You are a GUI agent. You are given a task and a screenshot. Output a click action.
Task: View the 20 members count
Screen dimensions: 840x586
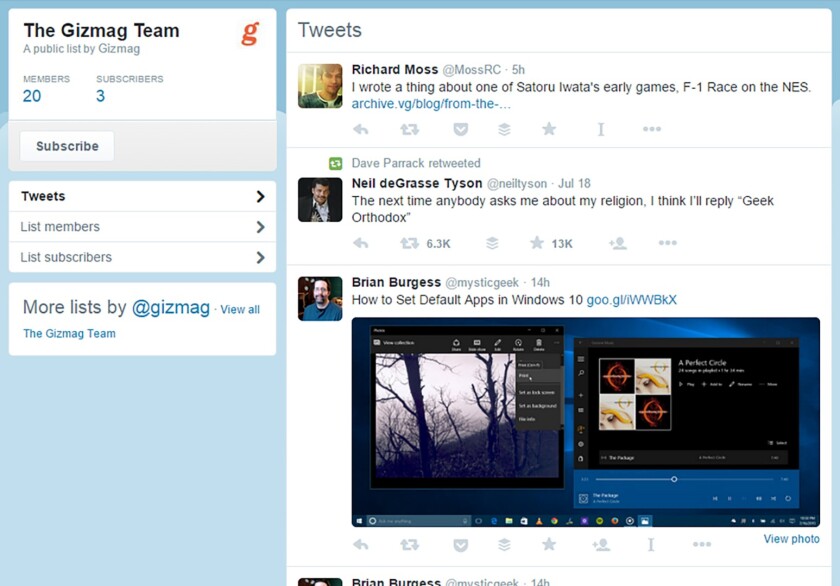[32, 96]
